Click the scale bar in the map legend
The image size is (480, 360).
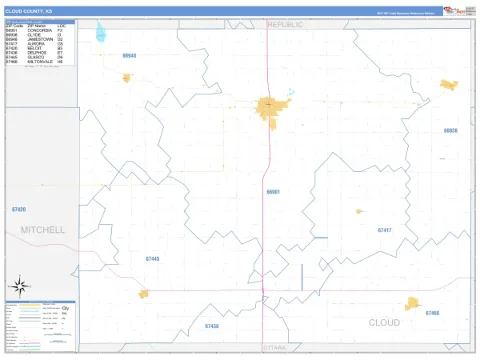(58, 334)
